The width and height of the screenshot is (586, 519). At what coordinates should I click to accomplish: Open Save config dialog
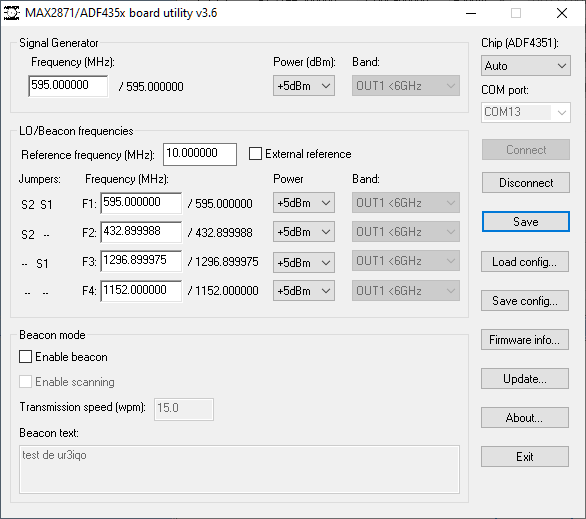coord(525,300)
